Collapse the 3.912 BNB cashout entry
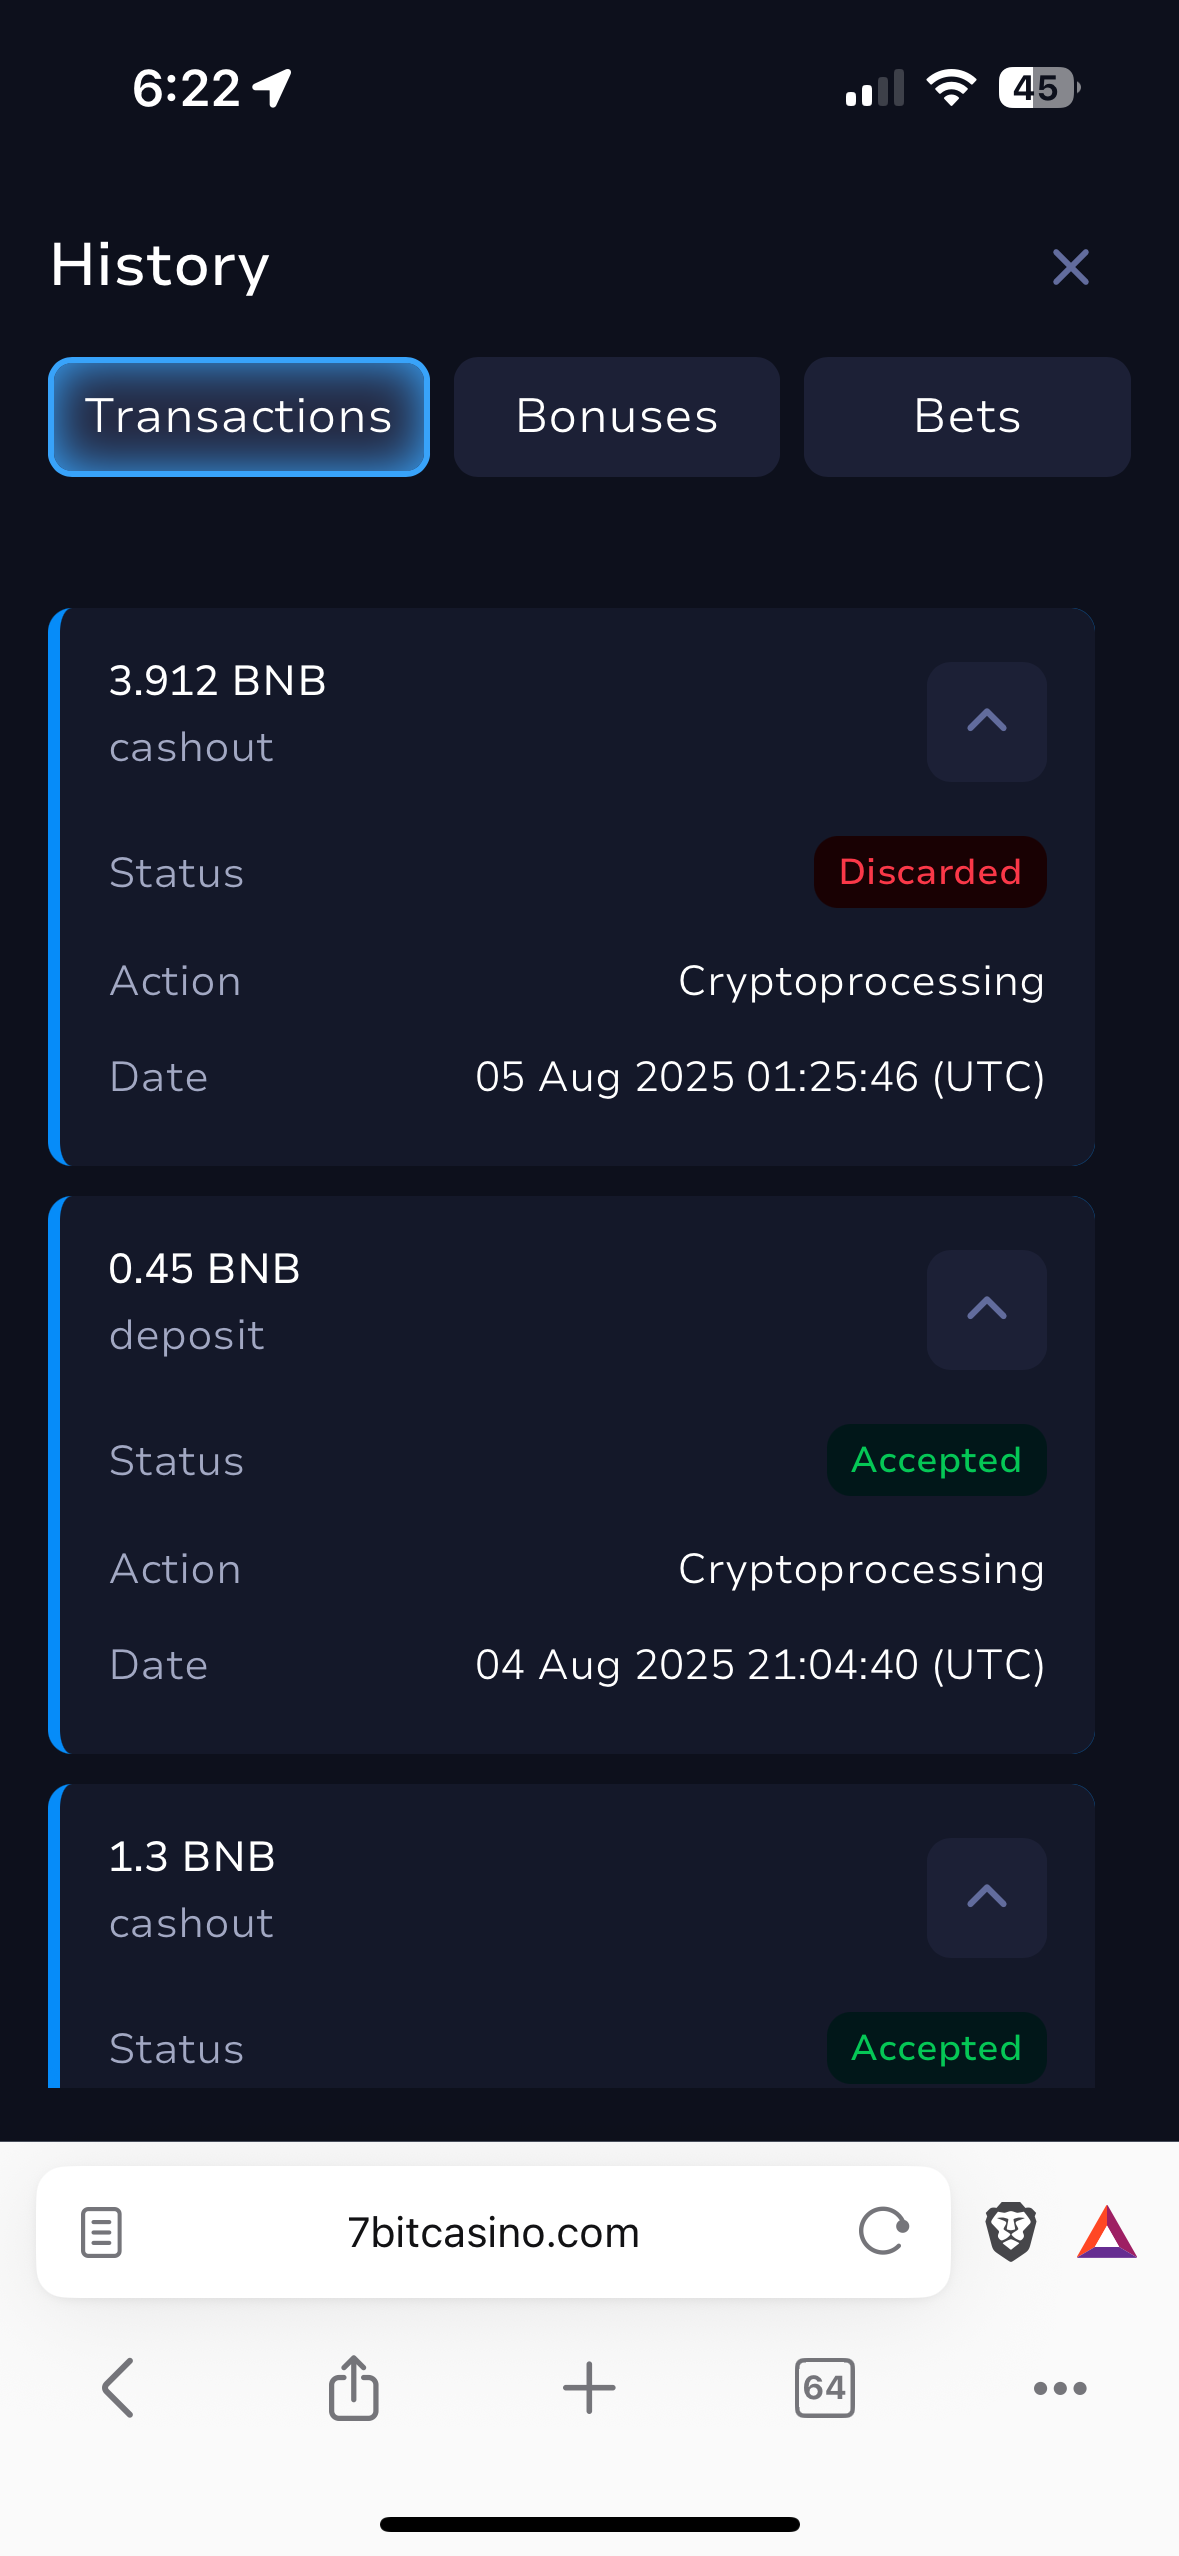Viewport: 1179px width, 2556px height. tap(986, 721)
